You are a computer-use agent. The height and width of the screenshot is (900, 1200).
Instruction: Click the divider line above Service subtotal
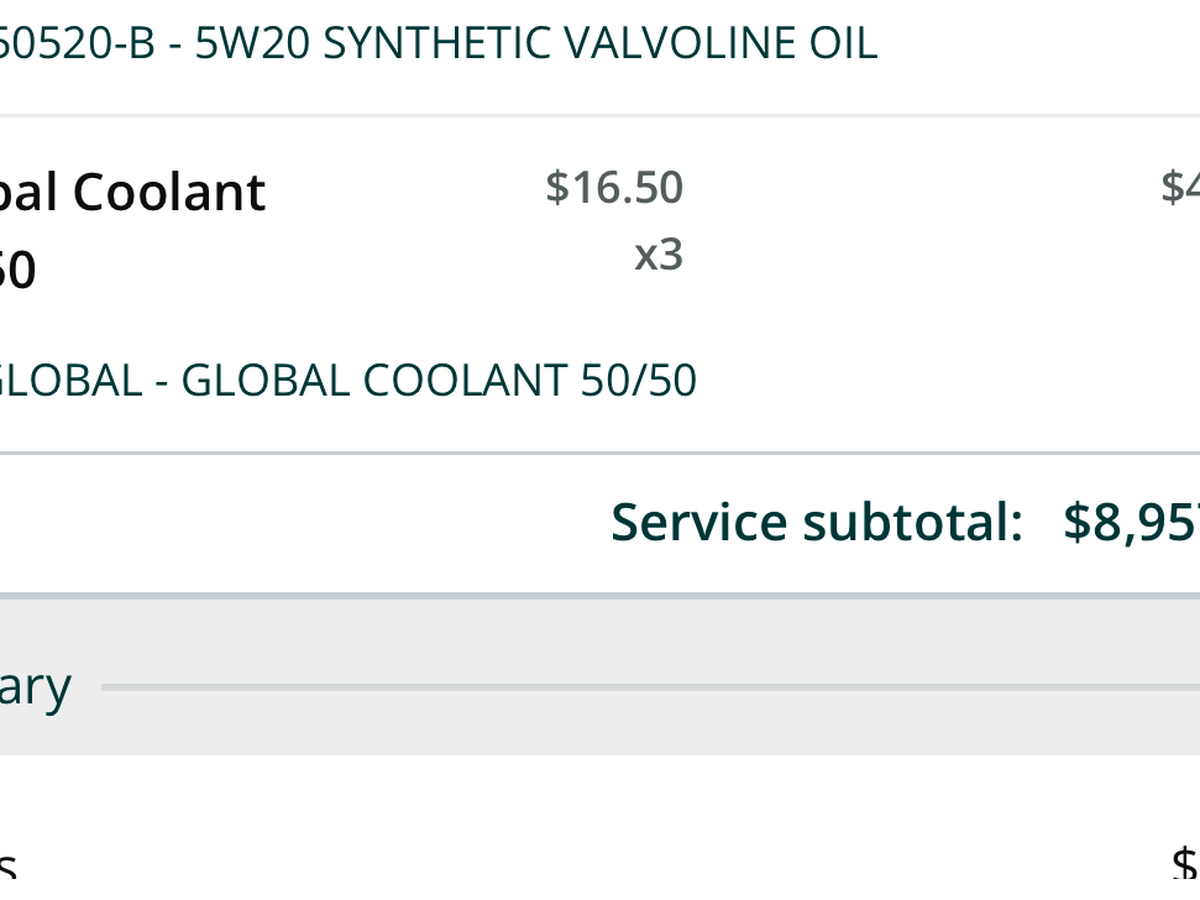pos(600,453)
